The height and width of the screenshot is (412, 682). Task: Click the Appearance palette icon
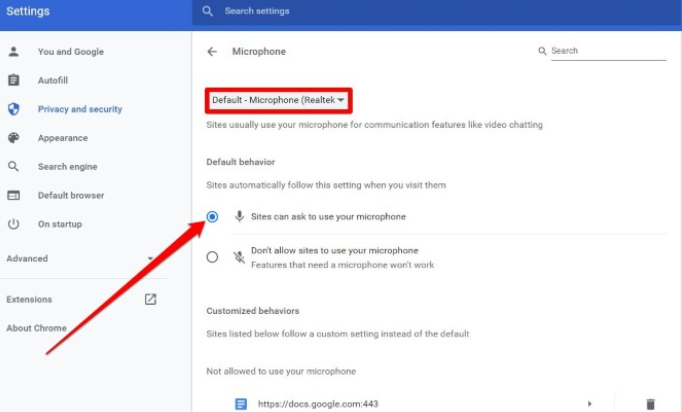(13, 138)
